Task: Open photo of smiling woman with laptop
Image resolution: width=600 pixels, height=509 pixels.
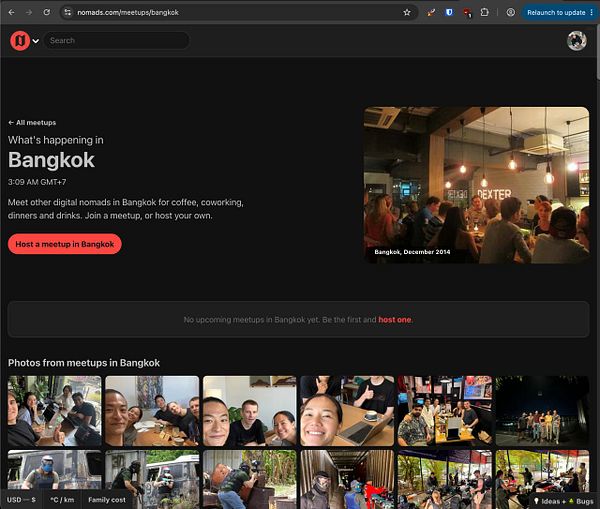Action: click(347, 411)
